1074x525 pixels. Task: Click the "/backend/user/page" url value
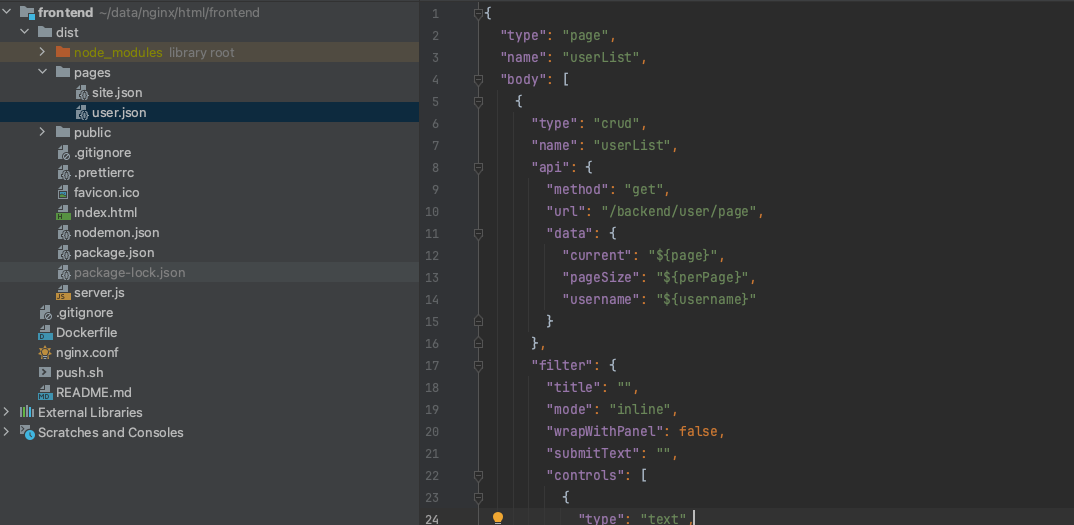679,211
